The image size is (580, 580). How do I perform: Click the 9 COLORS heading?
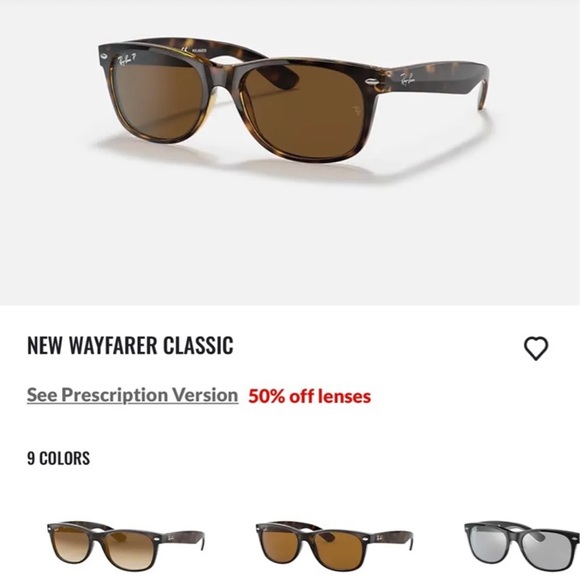pos(58,458)
